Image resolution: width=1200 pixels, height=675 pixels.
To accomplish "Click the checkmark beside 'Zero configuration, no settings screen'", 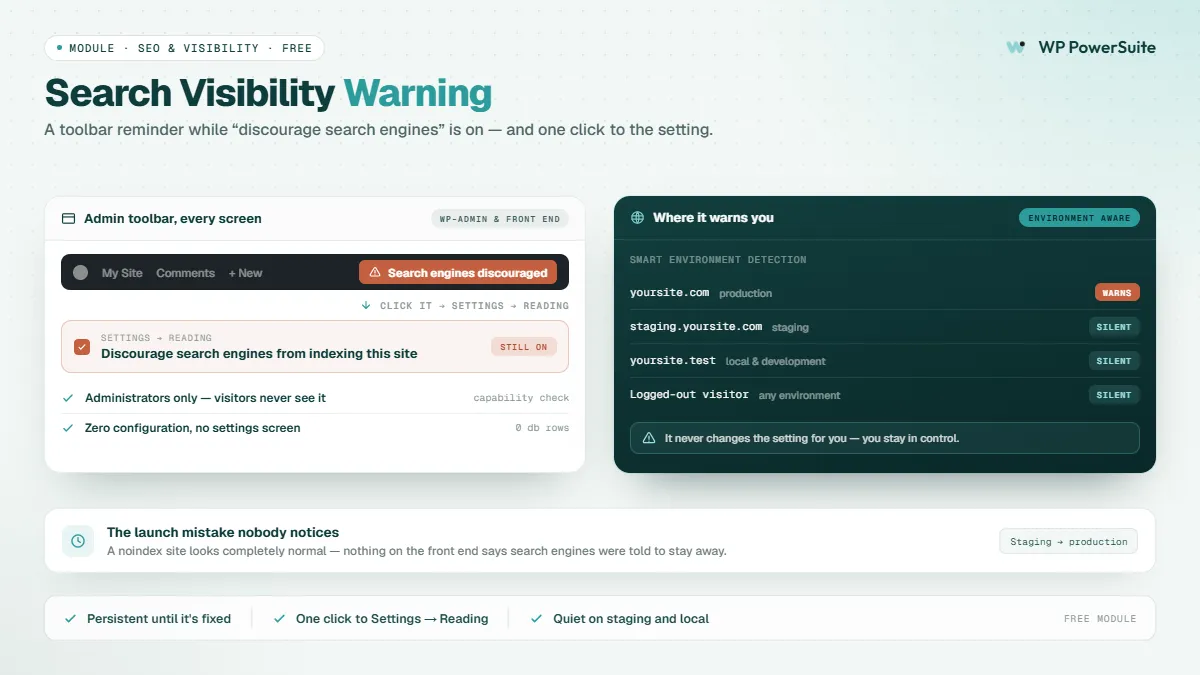I will click(x=68, y=428).
